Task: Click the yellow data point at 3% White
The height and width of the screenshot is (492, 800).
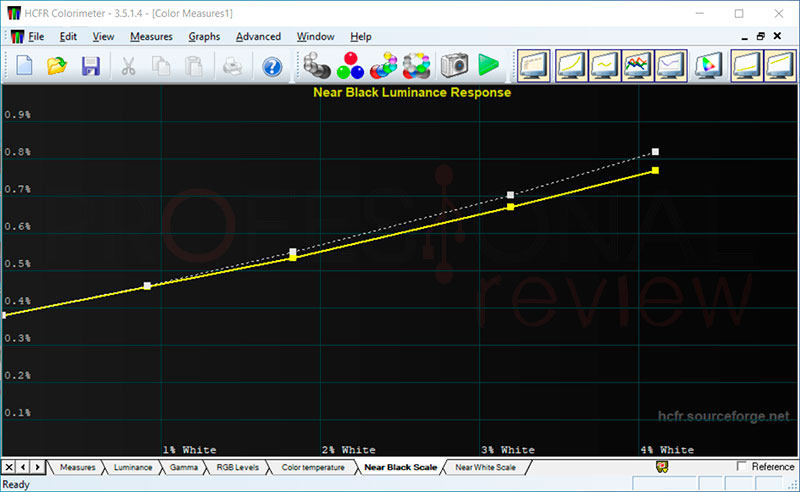Action: pos(510,207)
